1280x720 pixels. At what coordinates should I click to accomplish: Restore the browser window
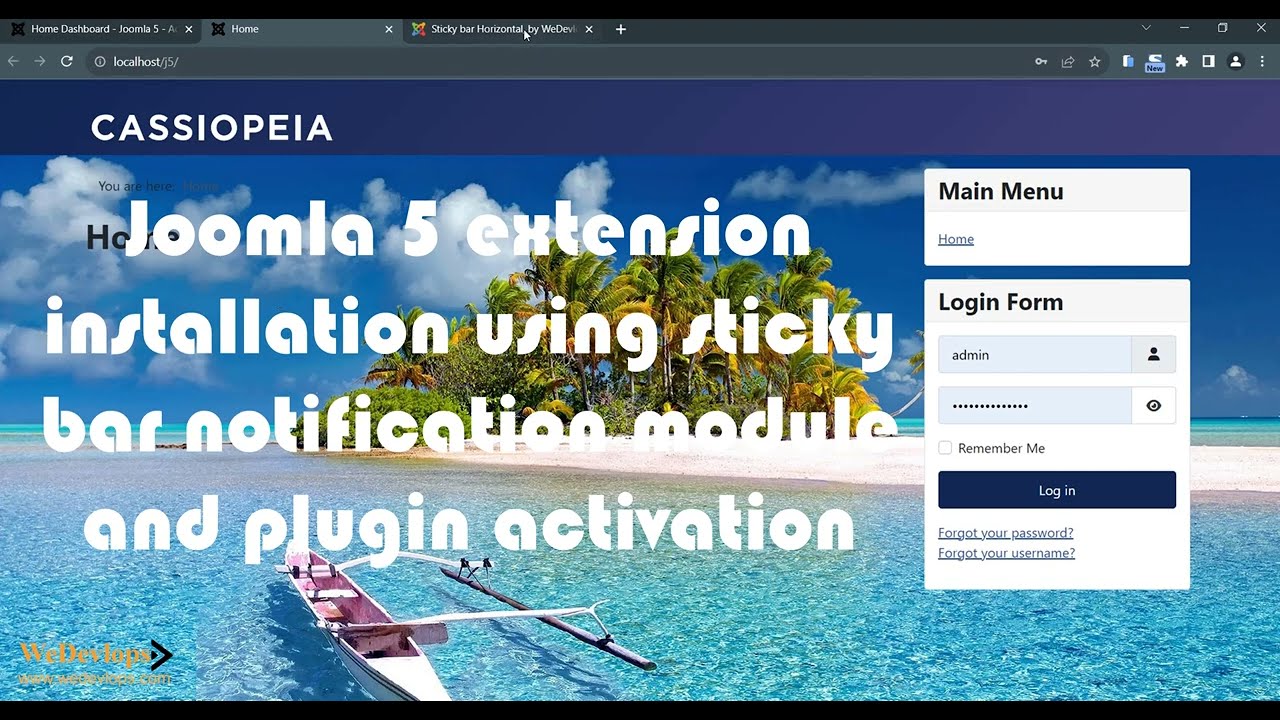click(x=1222, y=28)
